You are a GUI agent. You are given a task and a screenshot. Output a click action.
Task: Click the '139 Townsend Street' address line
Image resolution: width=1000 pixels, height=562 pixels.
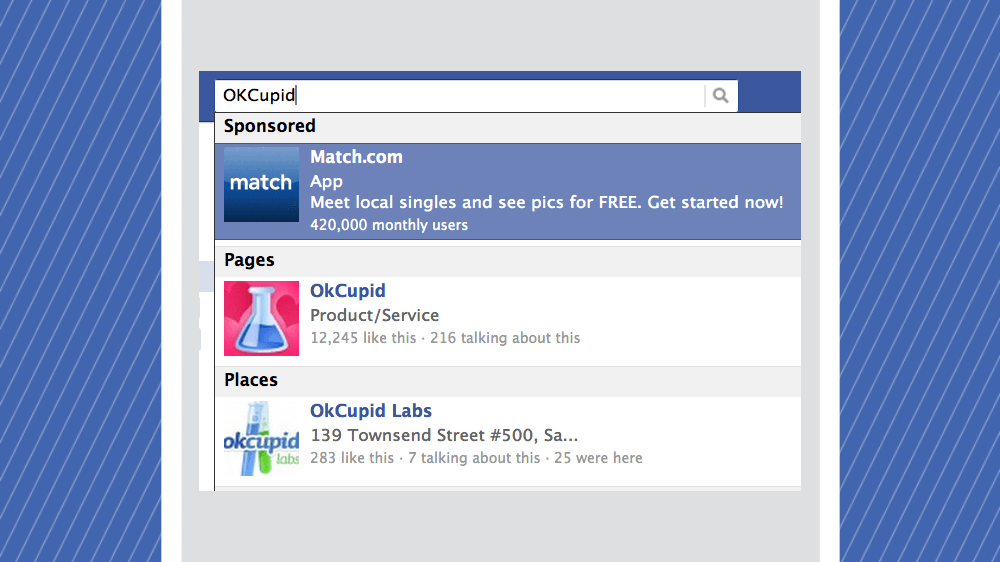pyautogui.click(x=444, y=435)
